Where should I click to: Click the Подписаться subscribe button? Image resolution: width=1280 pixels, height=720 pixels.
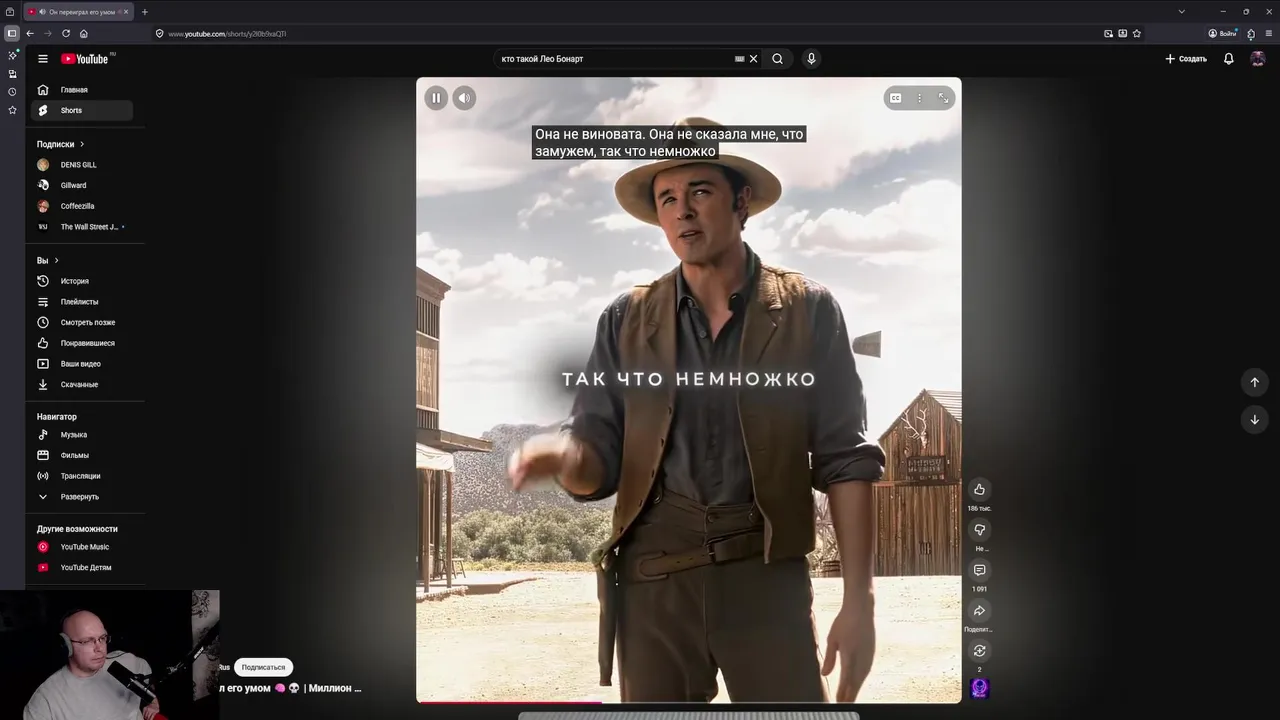pyautogui.click(x=263, y=667)
